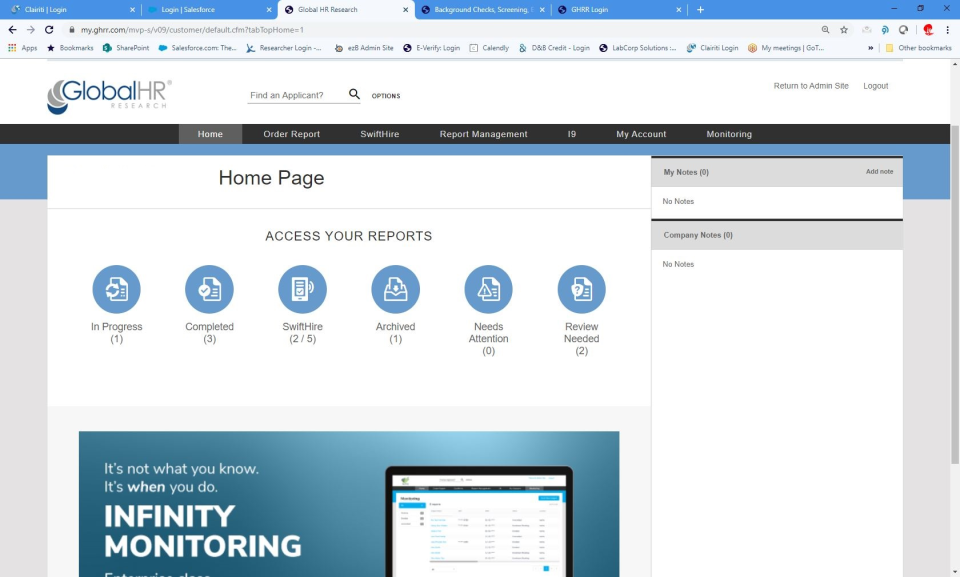Check the Needs Attention reports icon

(x=488, y=288)
